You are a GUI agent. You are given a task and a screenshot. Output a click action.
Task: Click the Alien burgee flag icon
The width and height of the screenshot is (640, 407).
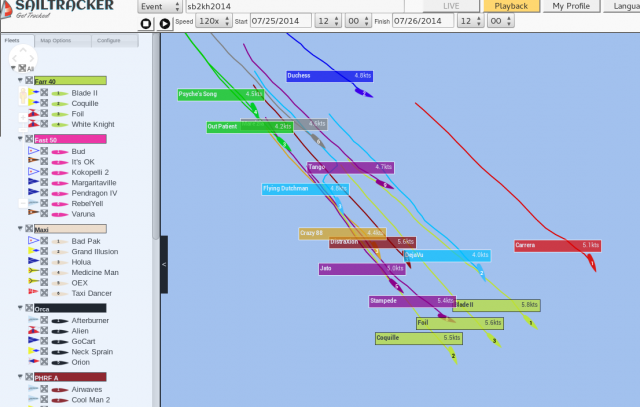coord(33,330)
